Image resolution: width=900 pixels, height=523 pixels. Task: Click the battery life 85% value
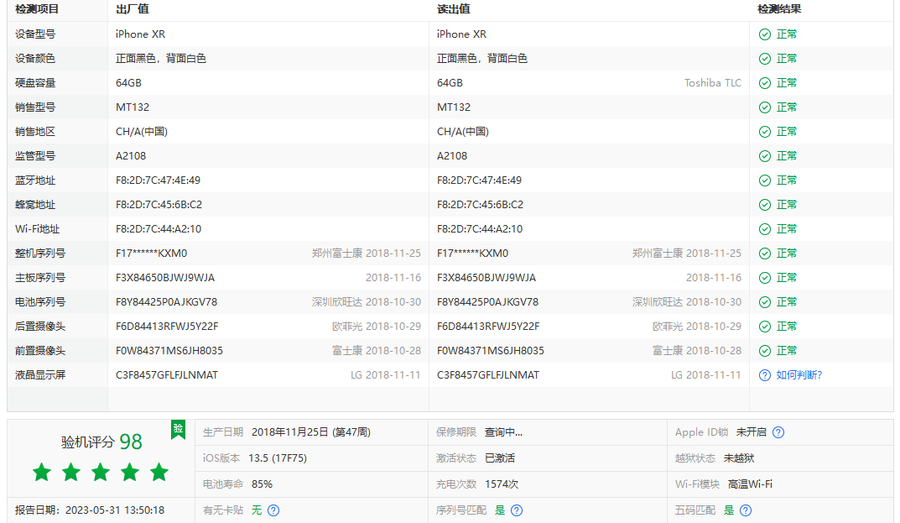coord(262,485)
